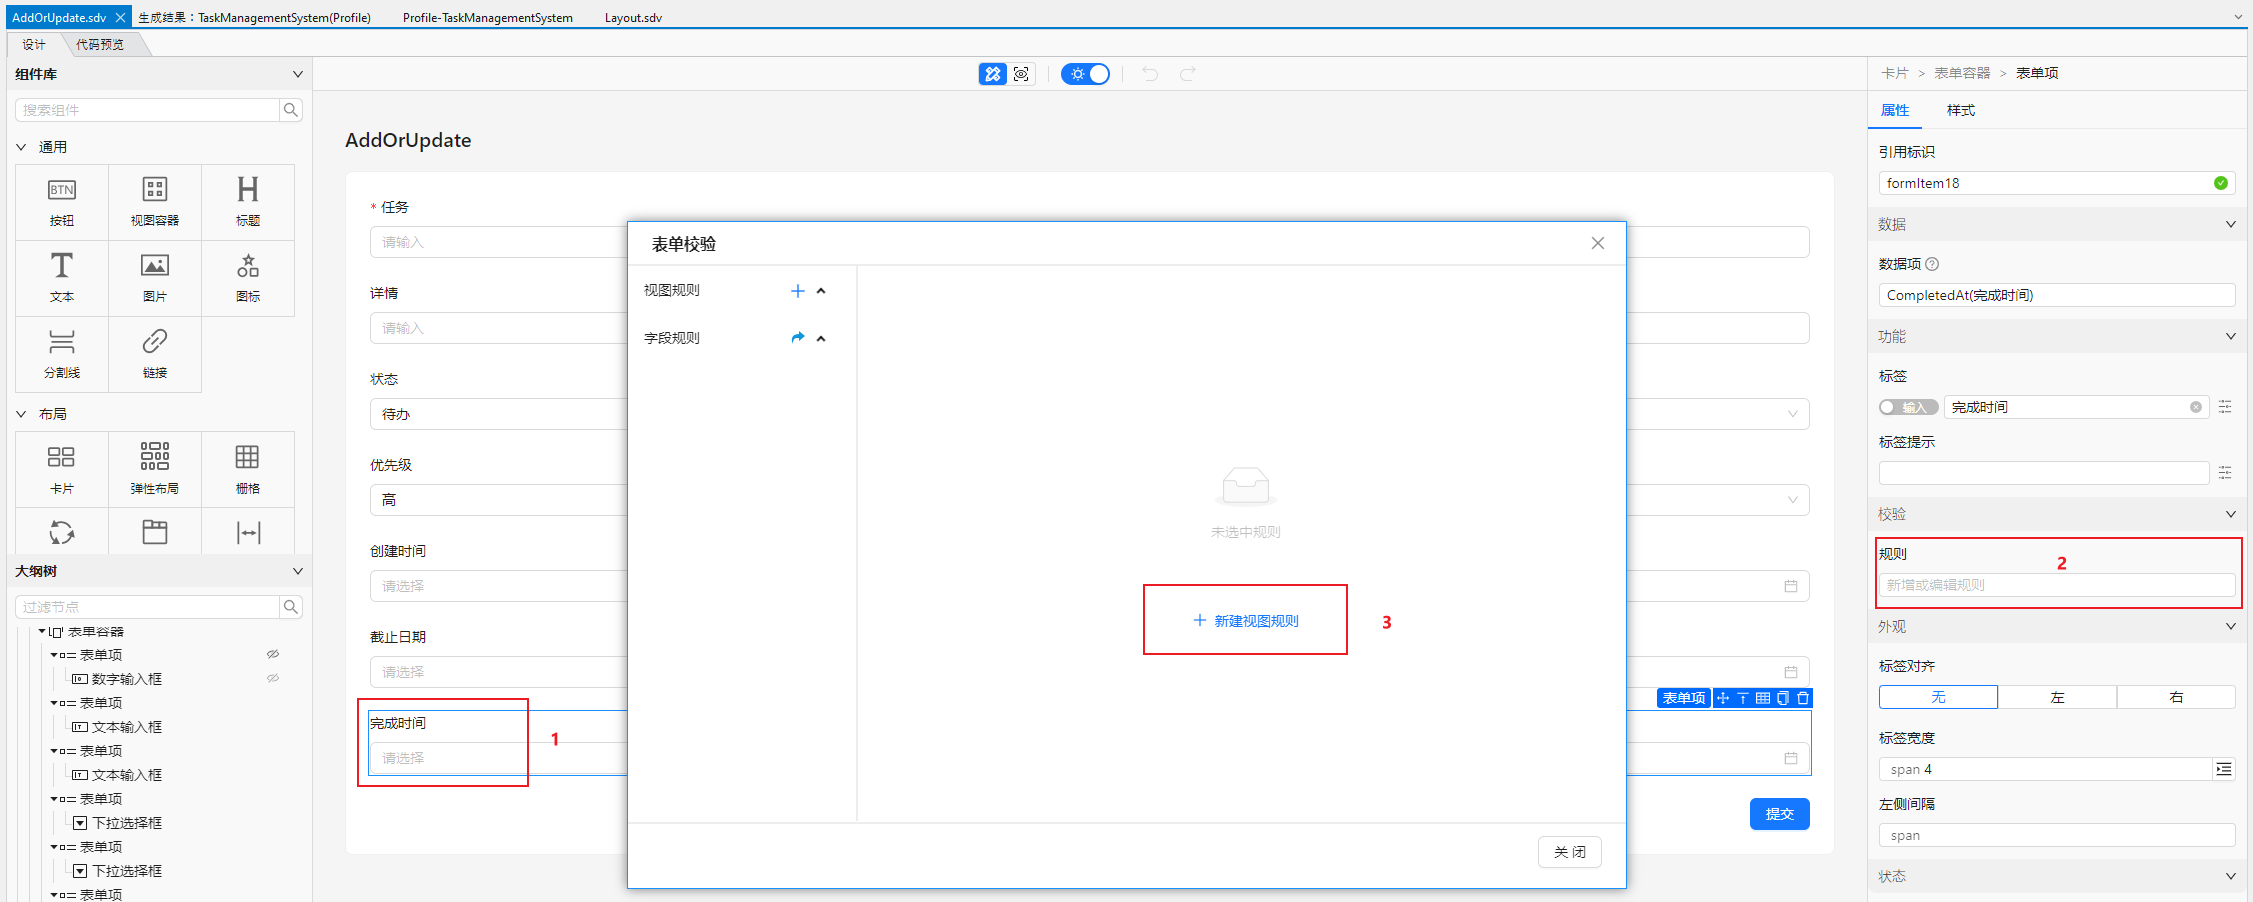
Task: Click the design mode pencil-ruler icon
Action: coord(992,74)
